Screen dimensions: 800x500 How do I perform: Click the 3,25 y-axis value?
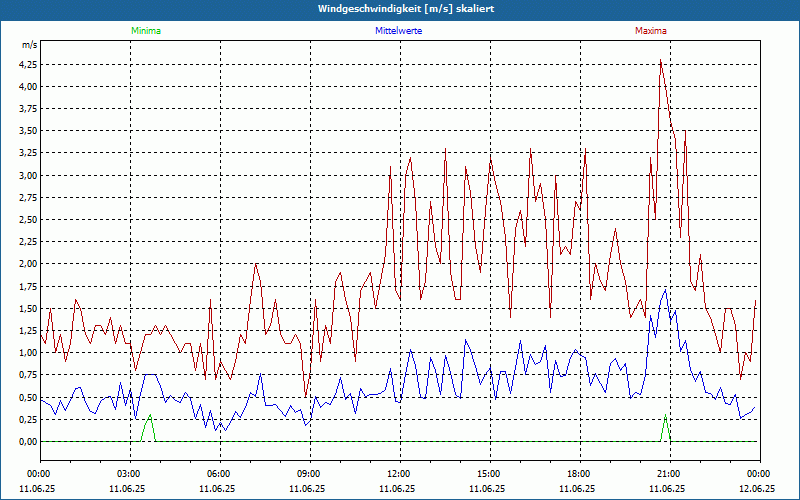click(x=28, y=154)
